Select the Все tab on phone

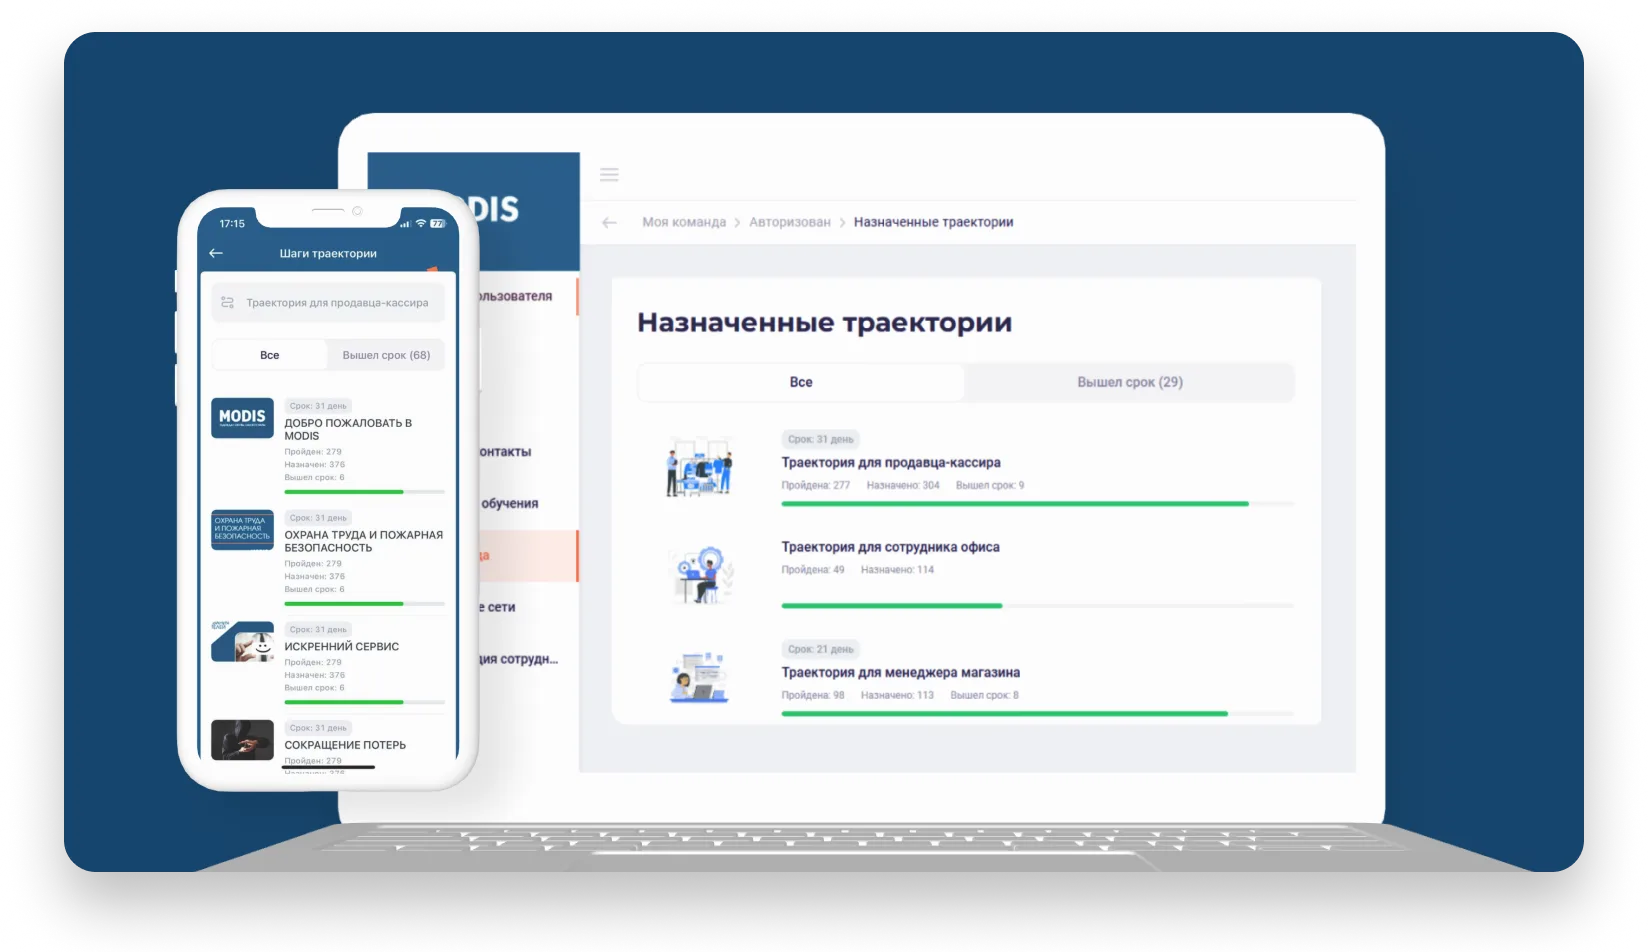click(x=270, y=355)
